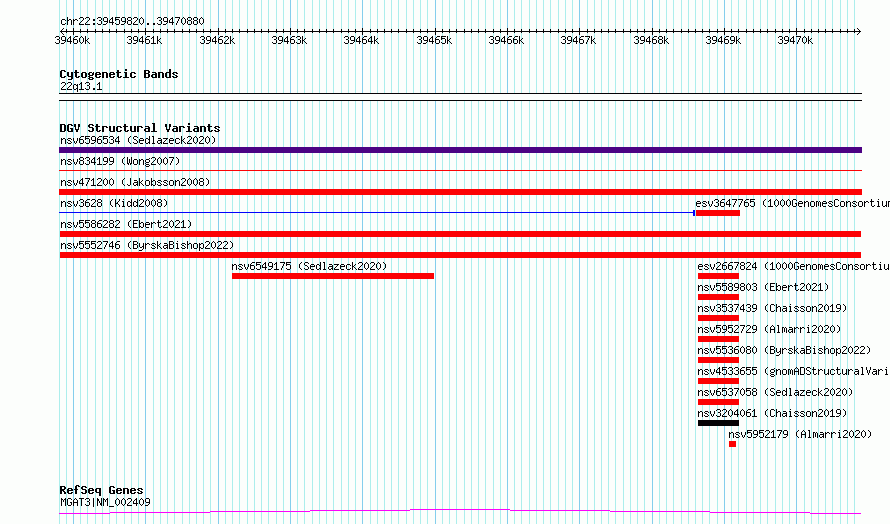Image resolution: width=890 pixels, height=524 pixels.
Task: Open nsv5952179 (Almarri2020) variant label
Action: (800, 434)
